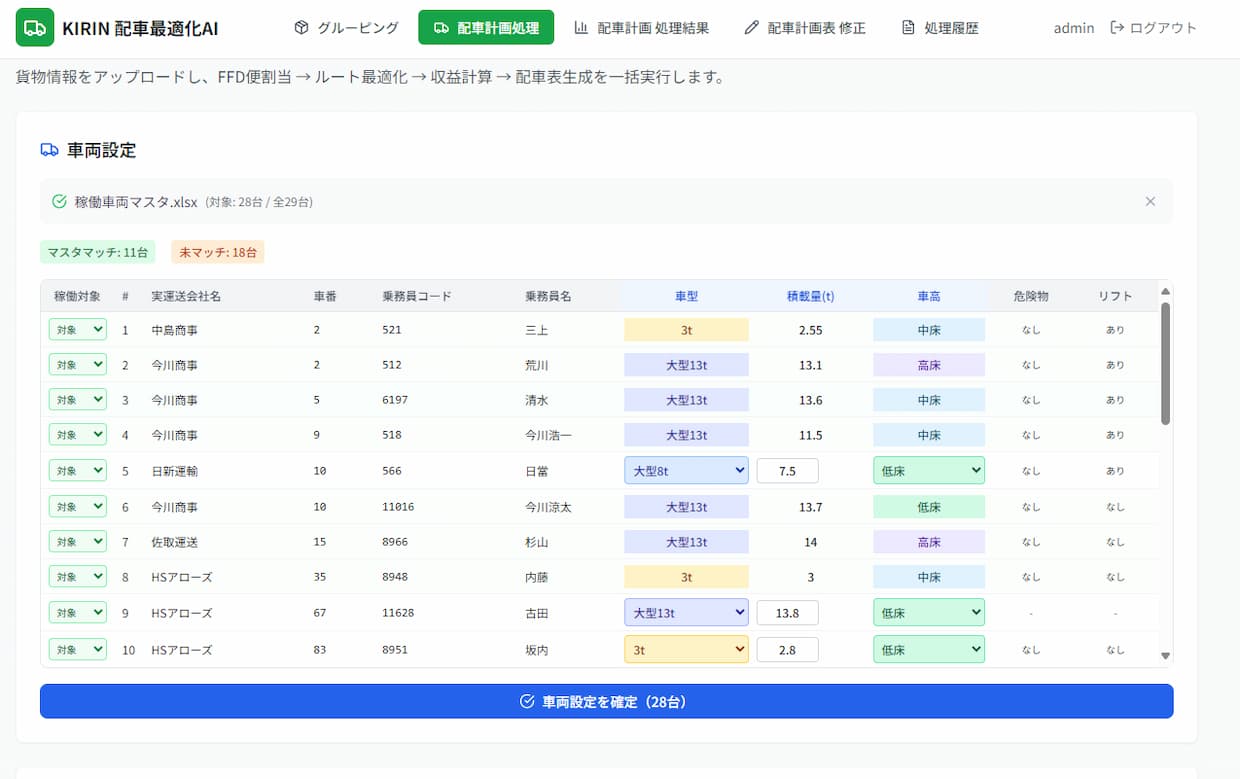1240x779 pixels.
Task: Switch to 配車計画 処理結果 tab
Action: click(641, 28)
